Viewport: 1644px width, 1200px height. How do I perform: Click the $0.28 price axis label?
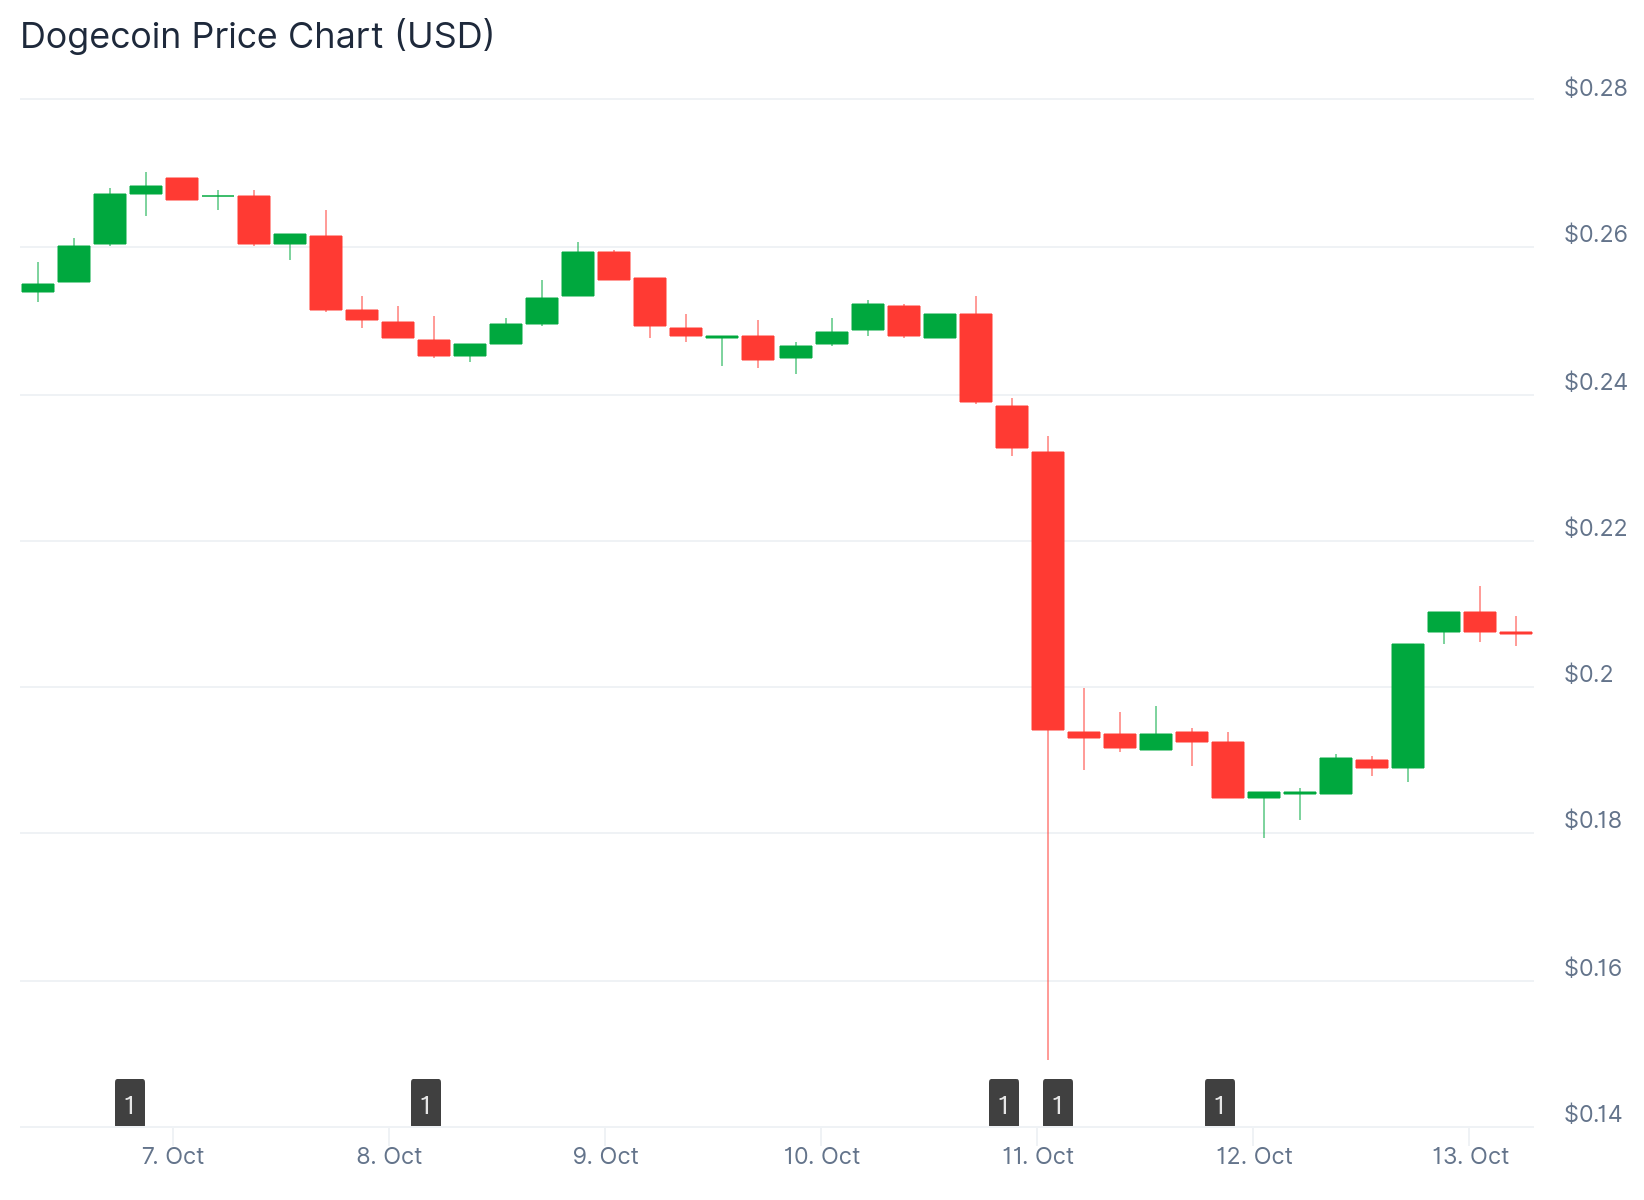point(1595,88)
